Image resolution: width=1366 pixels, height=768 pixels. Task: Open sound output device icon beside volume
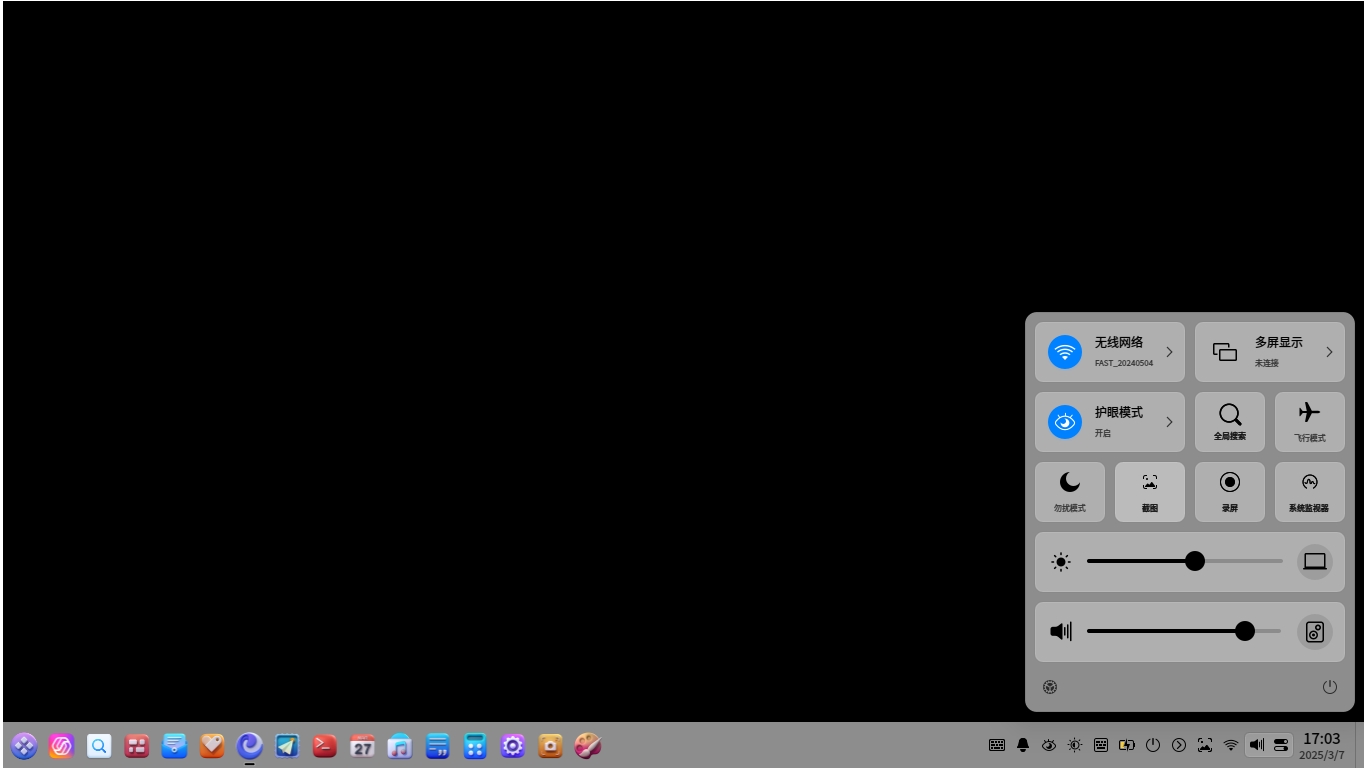1315,632
